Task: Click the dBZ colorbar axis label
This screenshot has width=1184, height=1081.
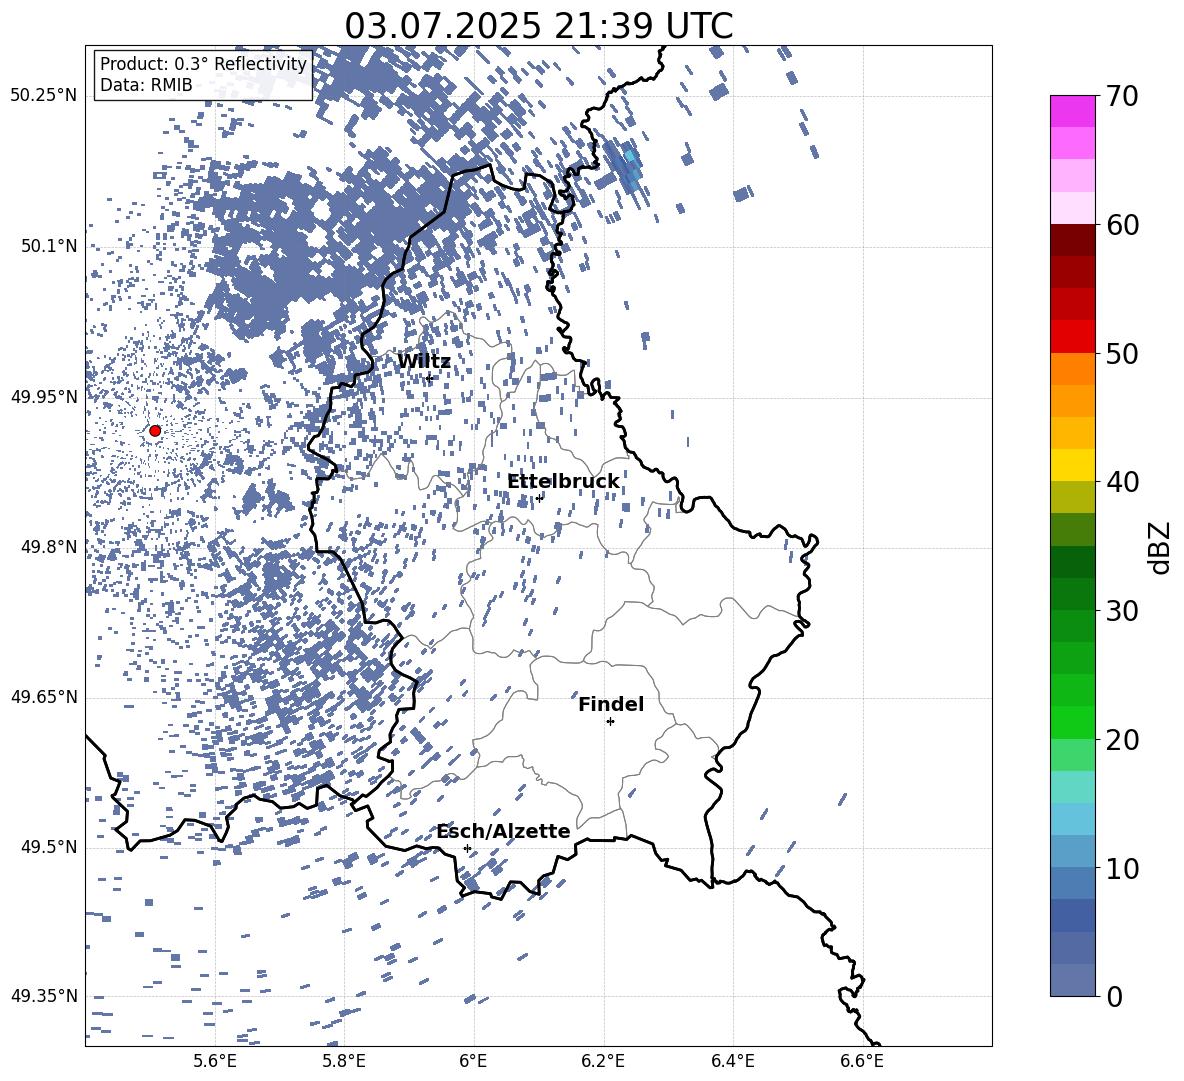Action: [1161, 547]
